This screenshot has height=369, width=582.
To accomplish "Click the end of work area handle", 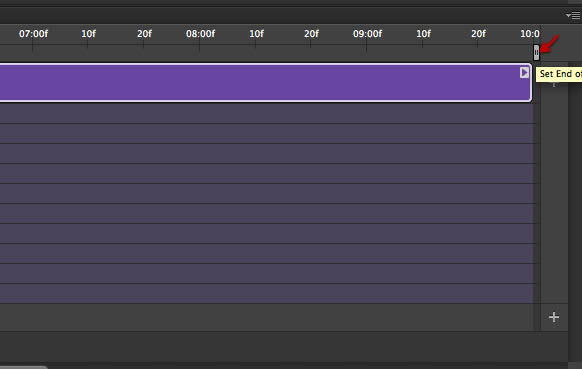I will 536,52.
